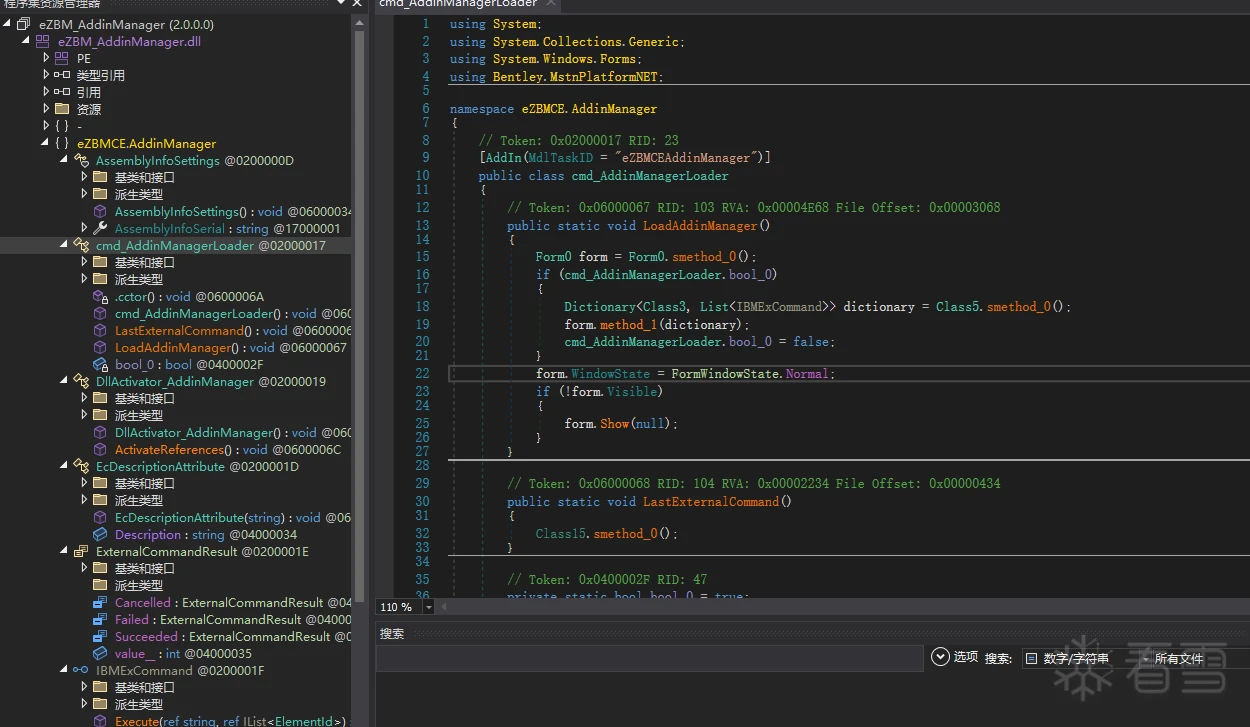This screenshot has width=1250, height=727.
Task: Click inside the 搜索 search input field
Action: (648, 659)
